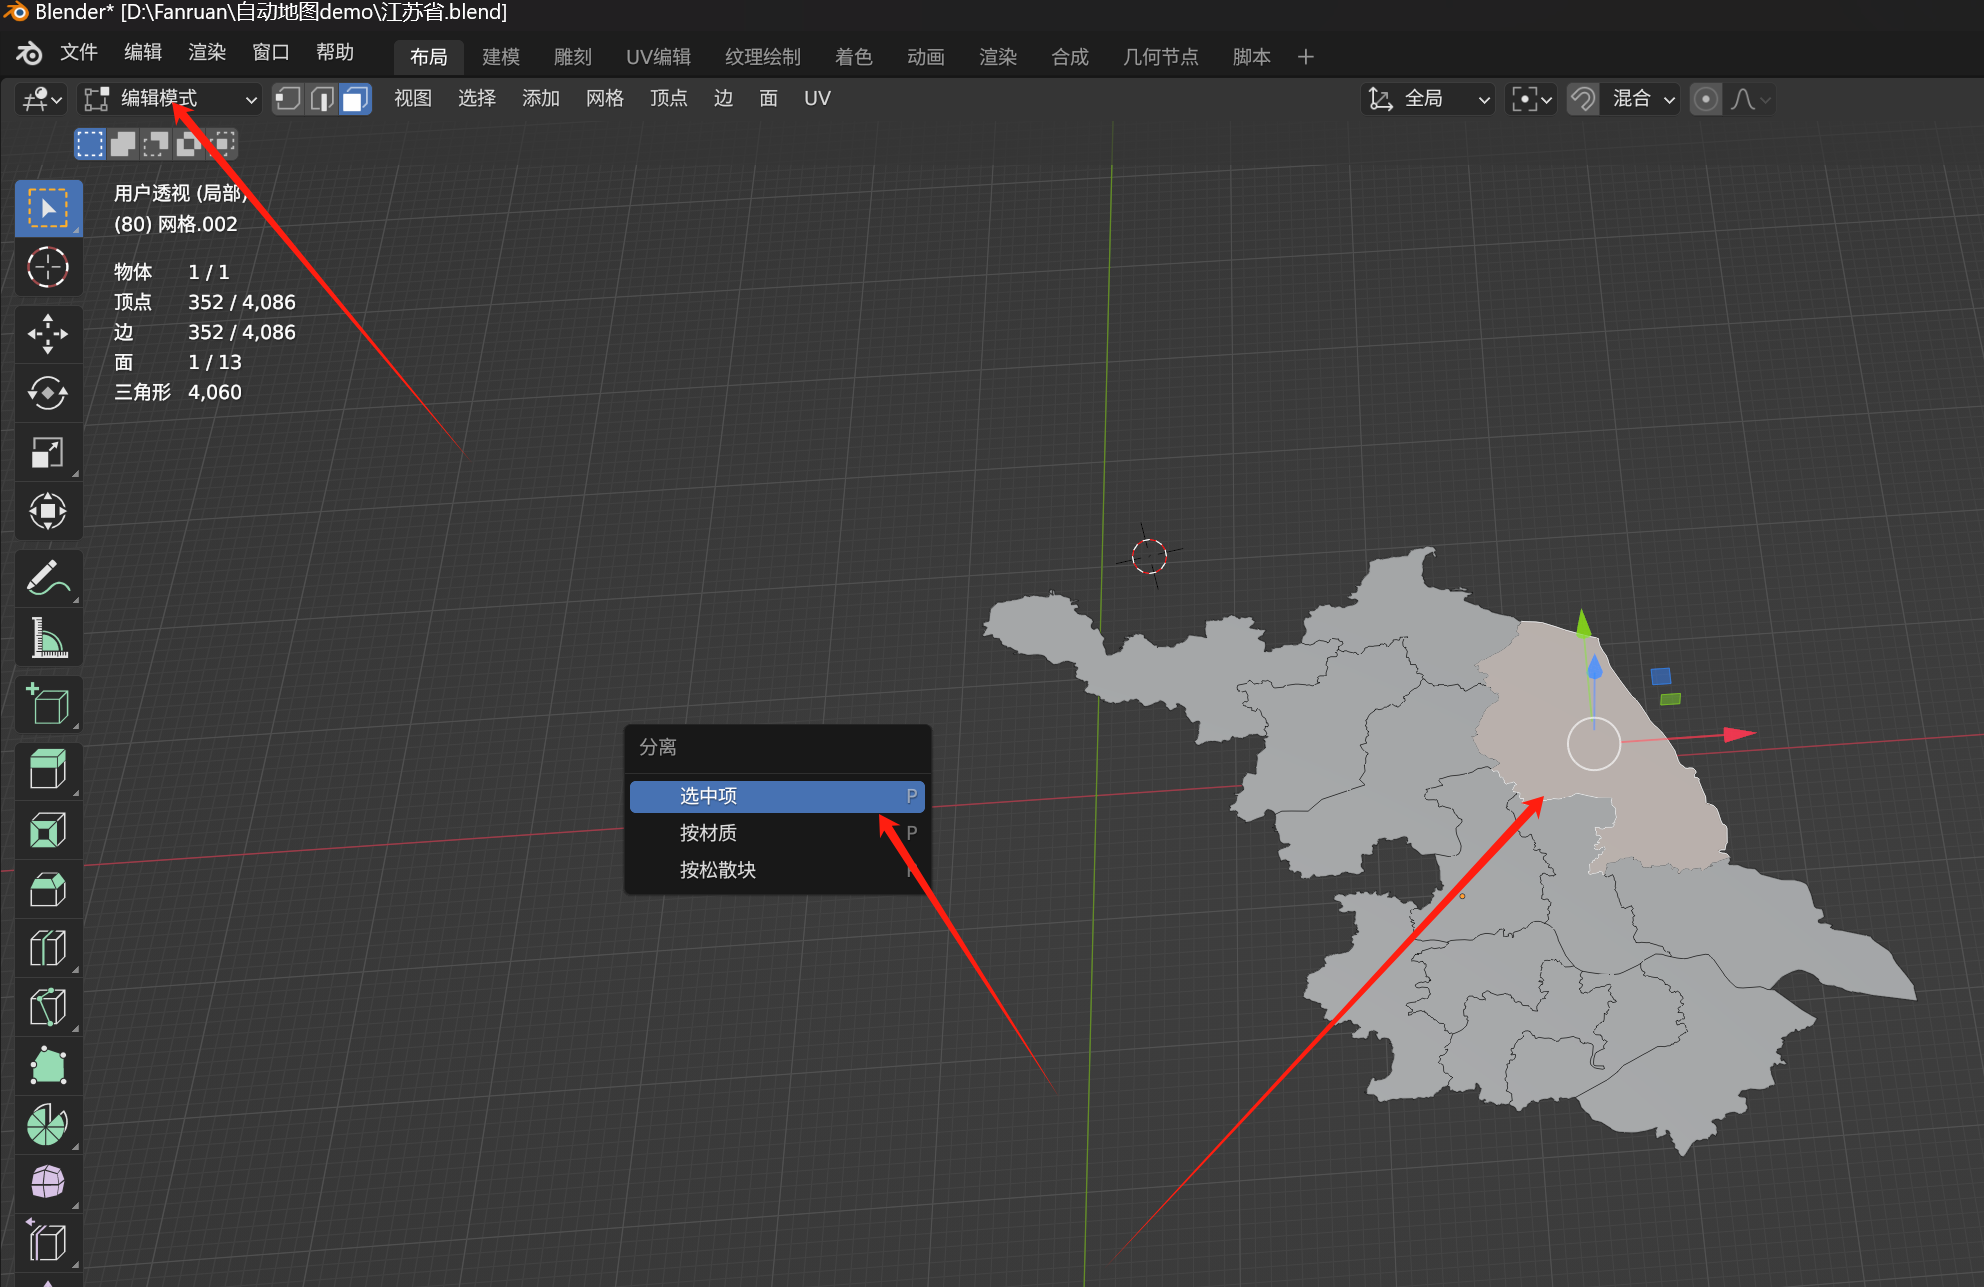Open the viewport 添加 menu

[541, 98]
